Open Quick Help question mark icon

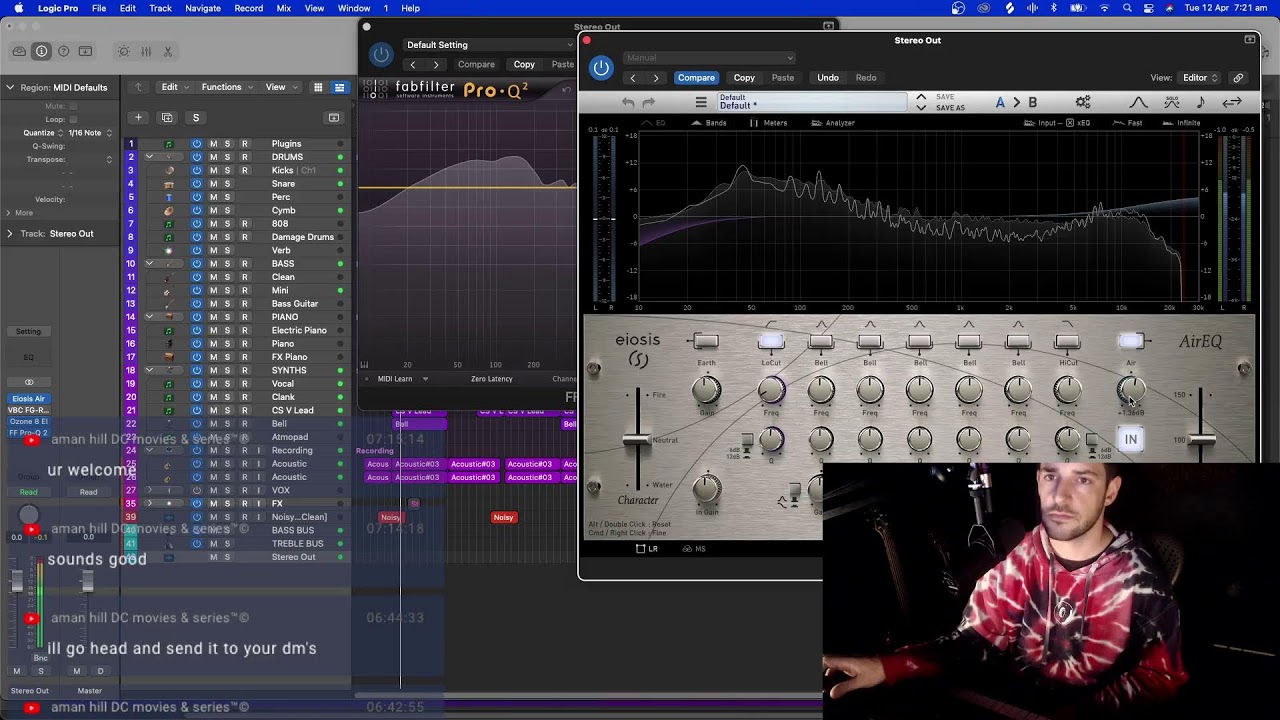pos(64,51)
